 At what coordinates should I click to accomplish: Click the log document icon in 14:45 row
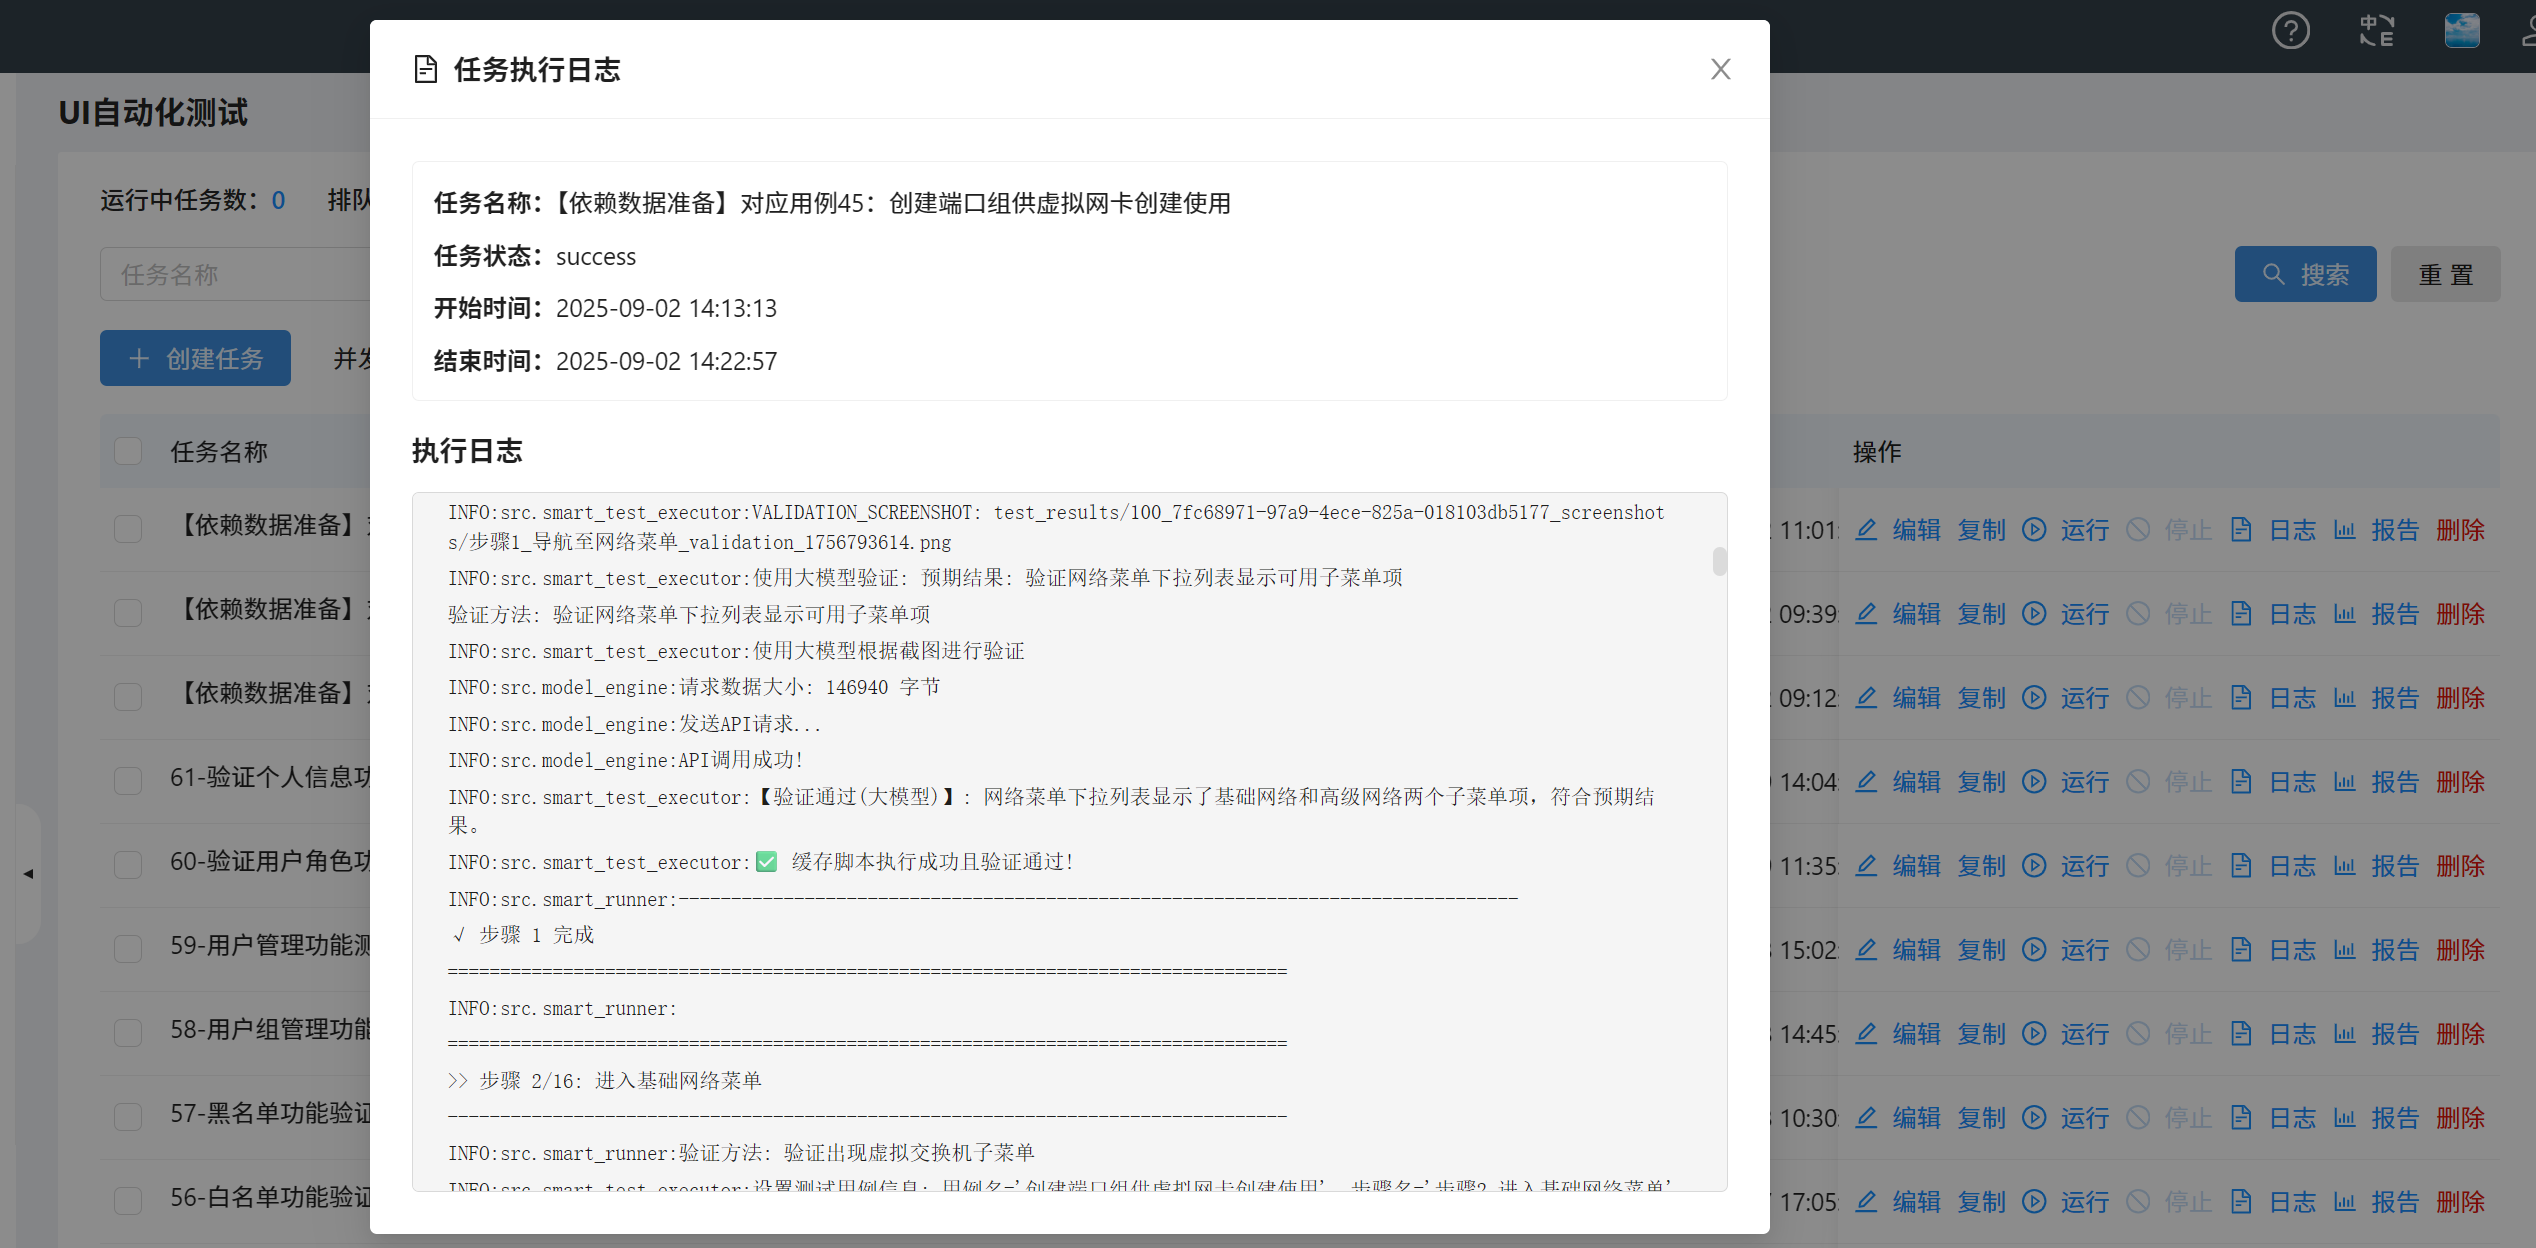(2241, 1034)
